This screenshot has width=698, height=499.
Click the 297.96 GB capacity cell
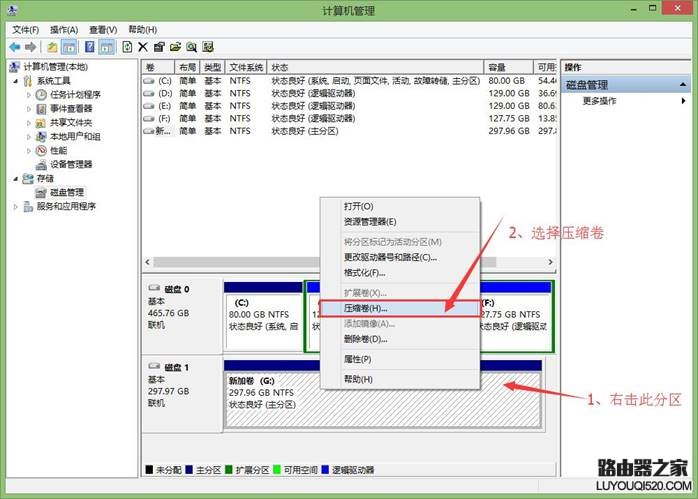click(x=509, y=131)
